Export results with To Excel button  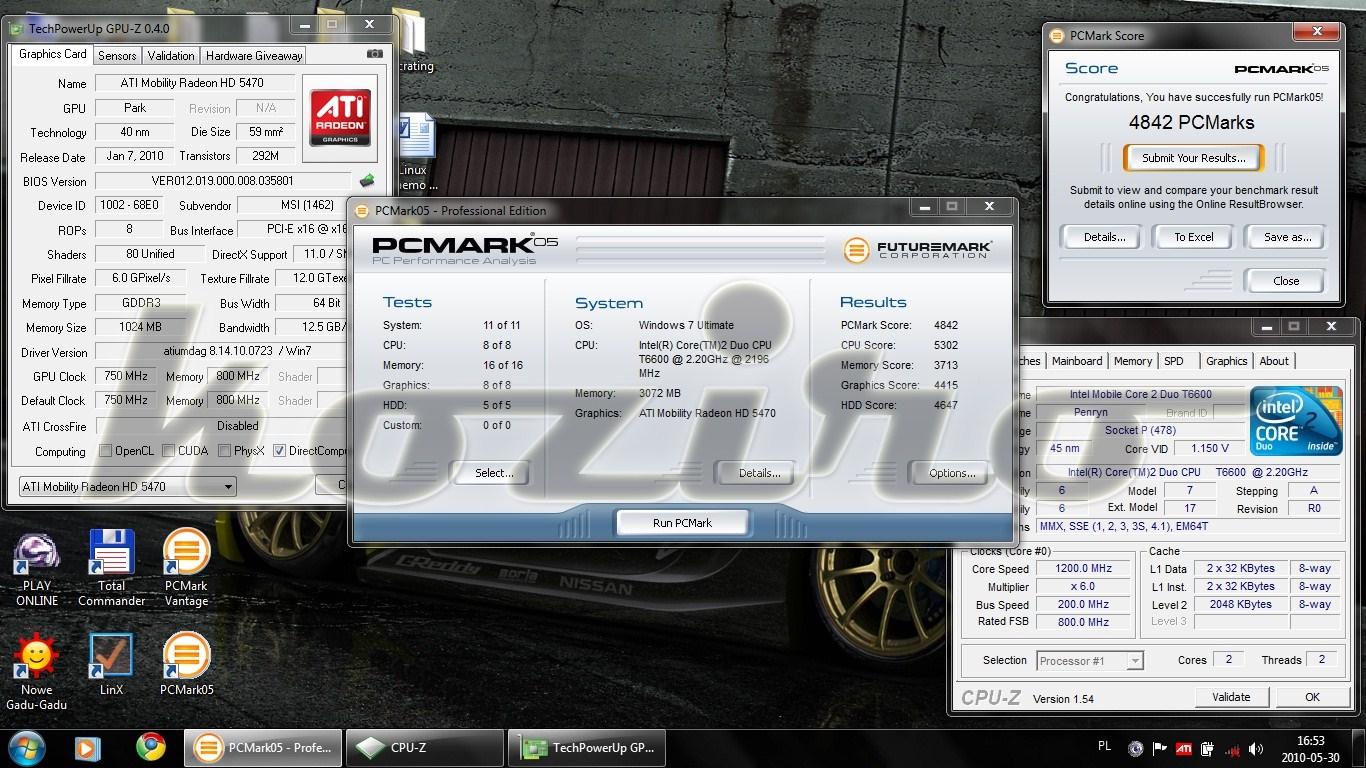tap(1194, 237)
